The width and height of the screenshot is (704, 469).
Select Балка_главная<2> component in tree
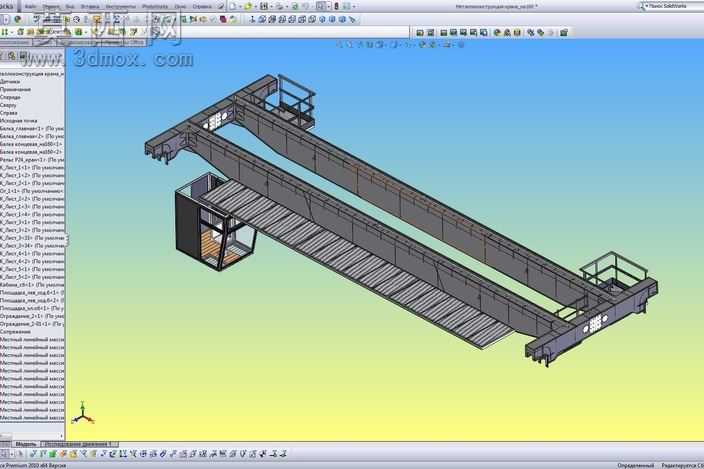click(32, 136)
